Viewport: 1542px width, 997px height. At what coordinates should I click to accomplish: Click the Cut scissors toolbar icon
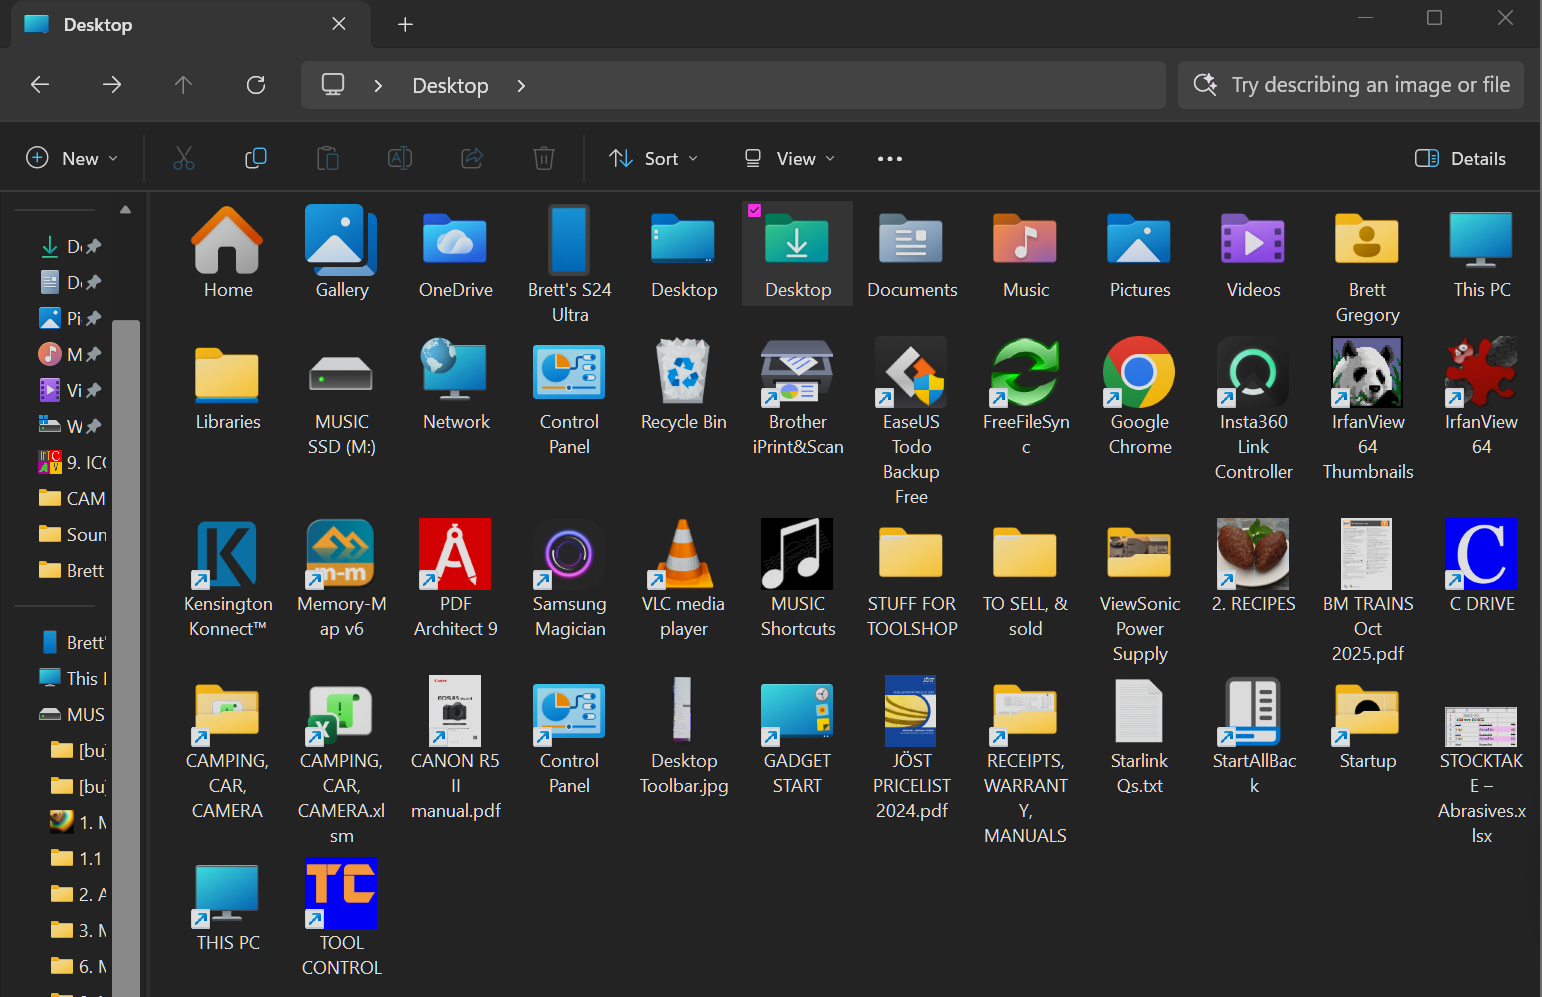(184, 158)
